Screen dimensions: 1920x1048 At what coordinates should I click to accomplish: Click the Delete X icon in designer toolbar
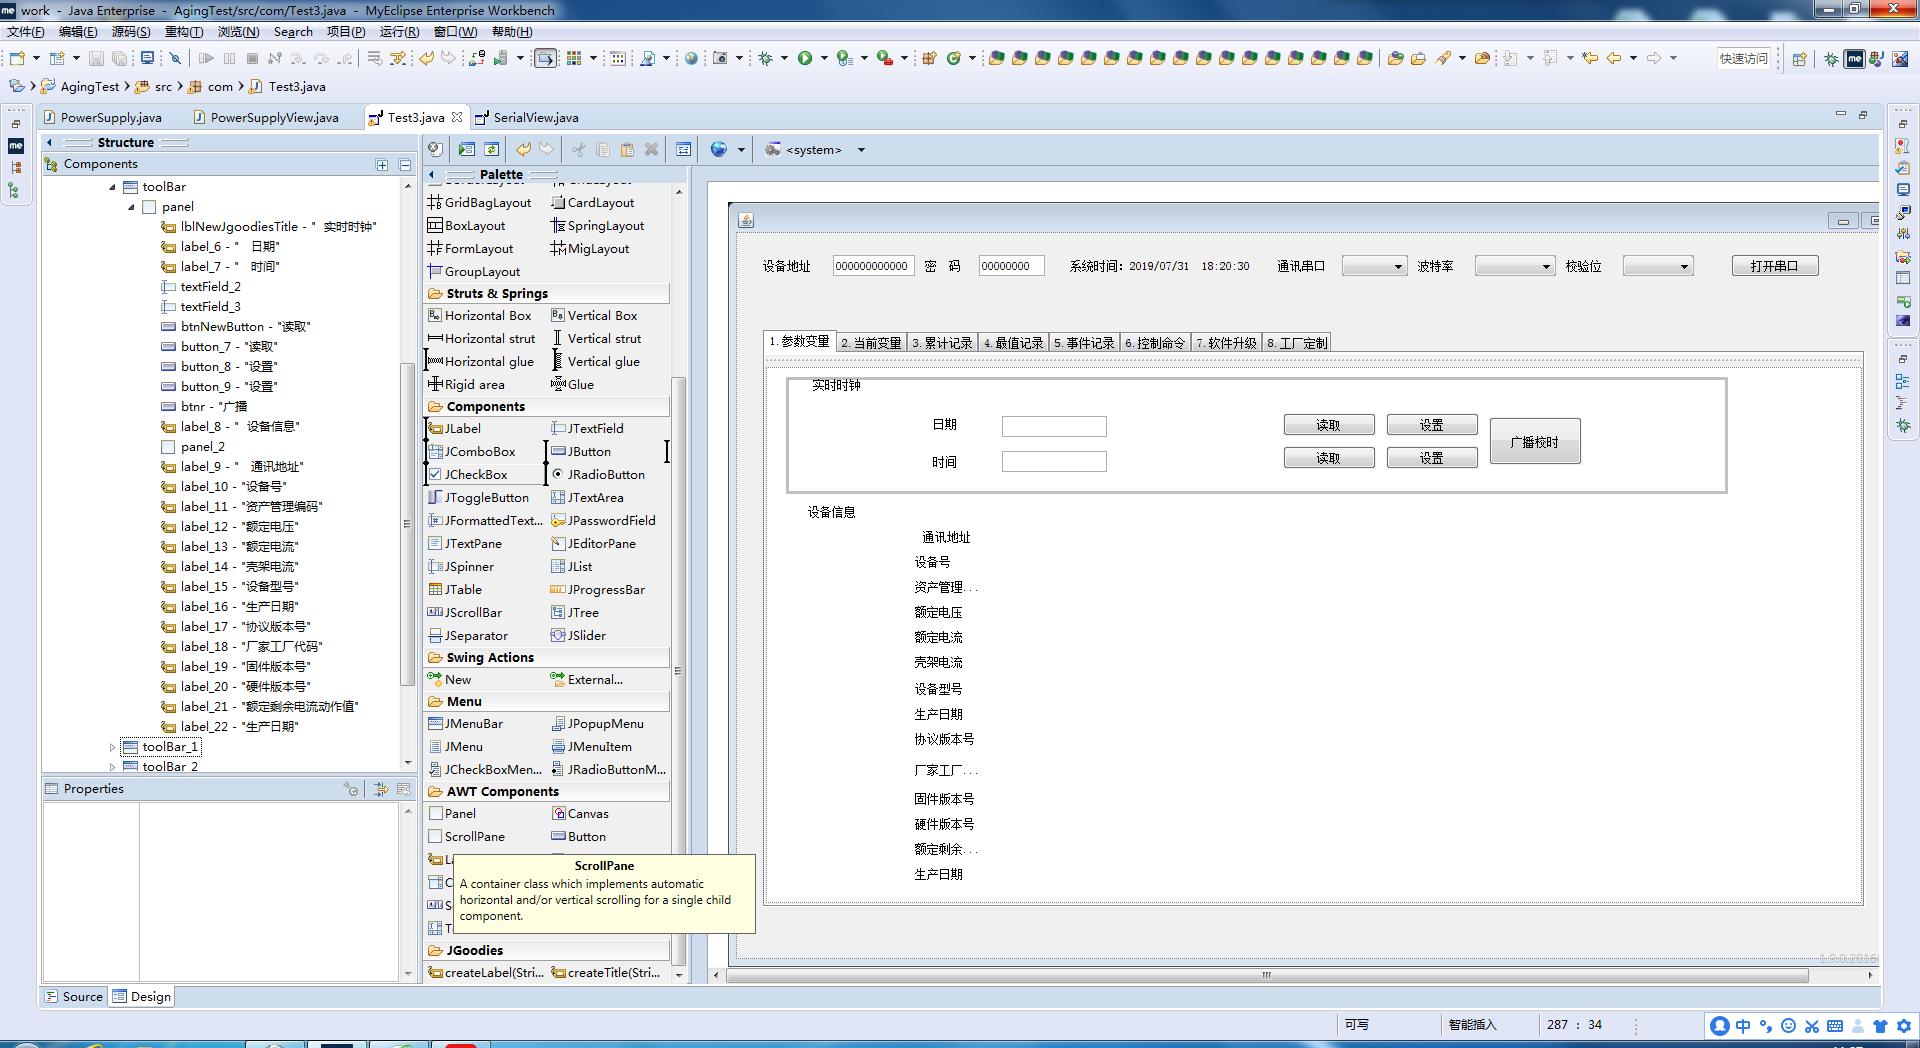652,149
